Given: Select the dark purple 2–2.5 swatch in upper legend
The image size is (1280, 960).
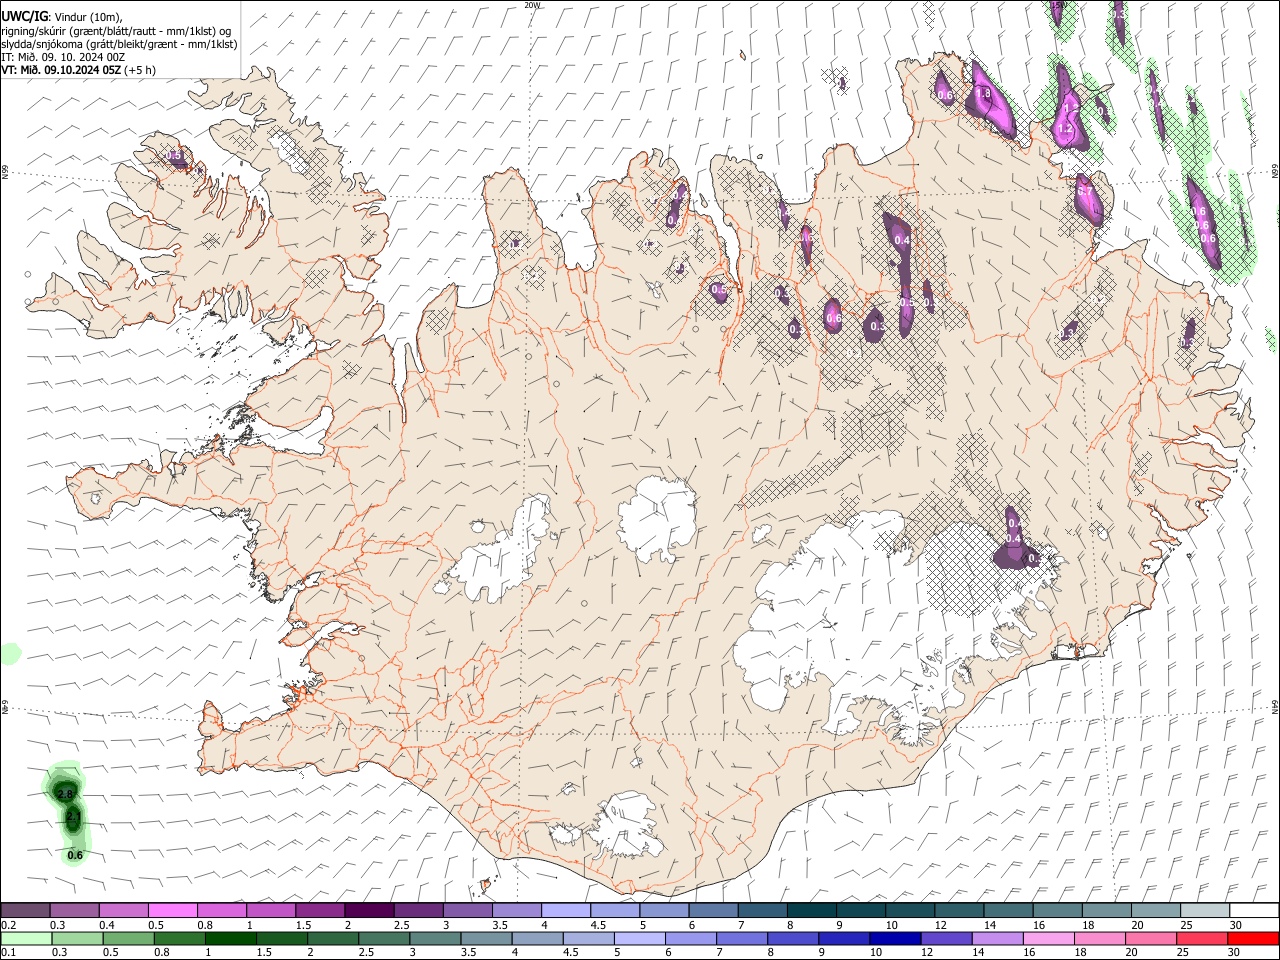Looking at the screenshot, I should [369, 909].
